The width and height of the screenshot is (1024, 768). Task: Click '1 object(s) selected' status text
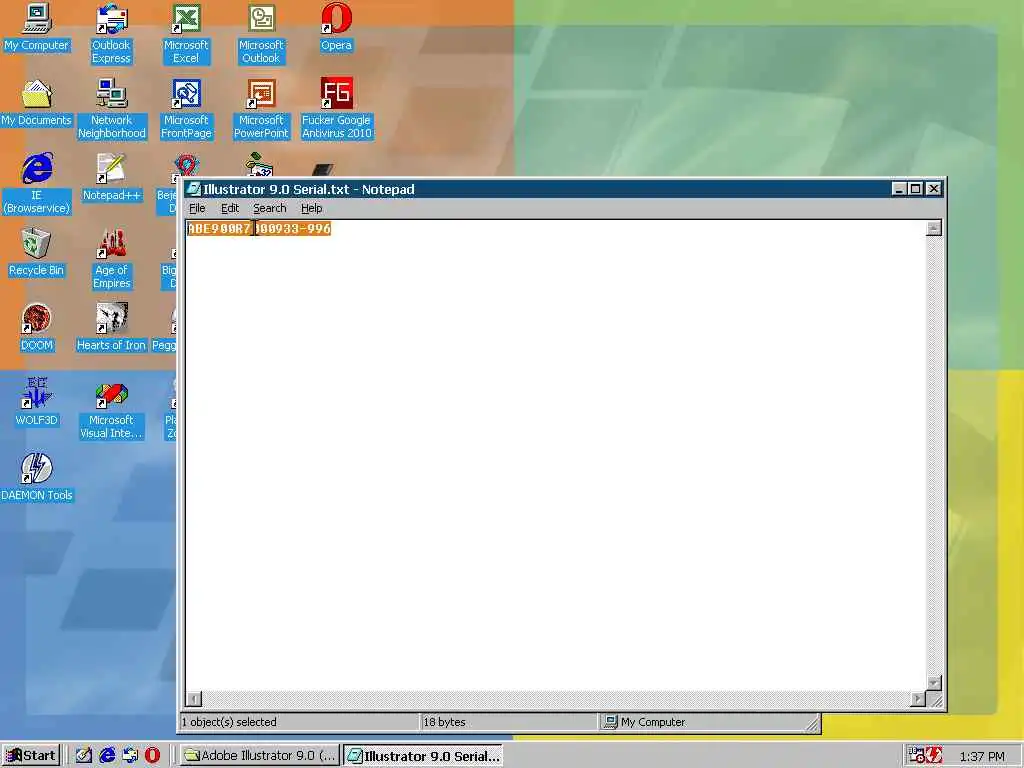tap(229, 722)
